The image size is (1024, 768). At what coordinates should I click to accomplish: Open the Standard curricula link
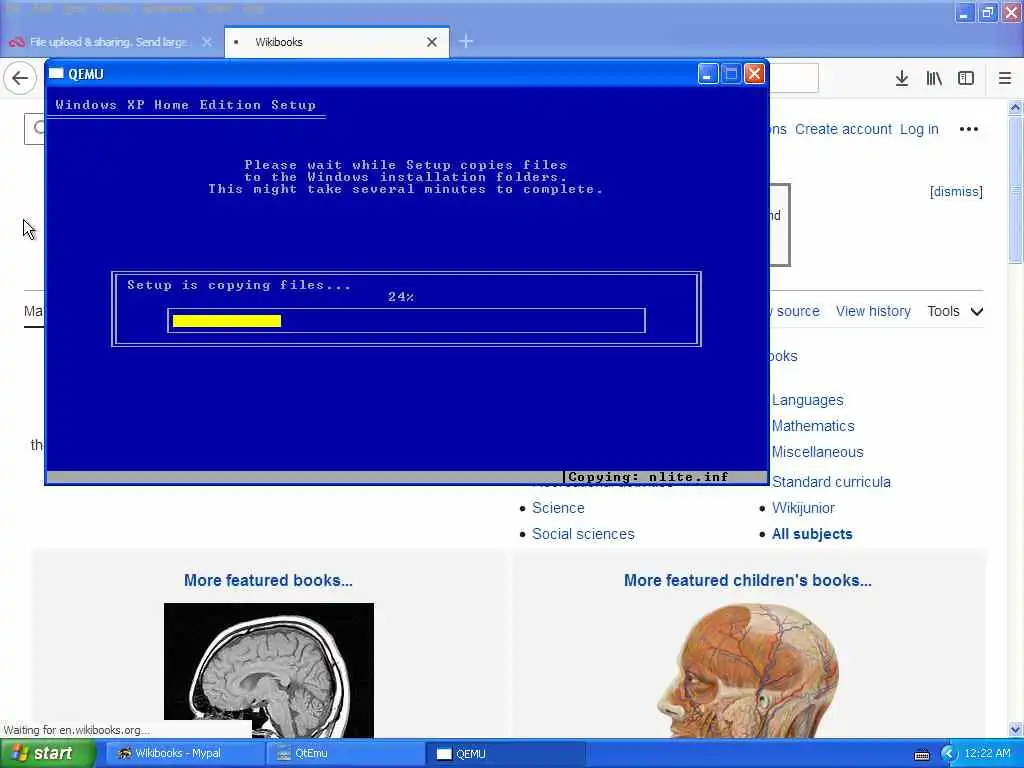pyautogui.click(x=831, y=482)
